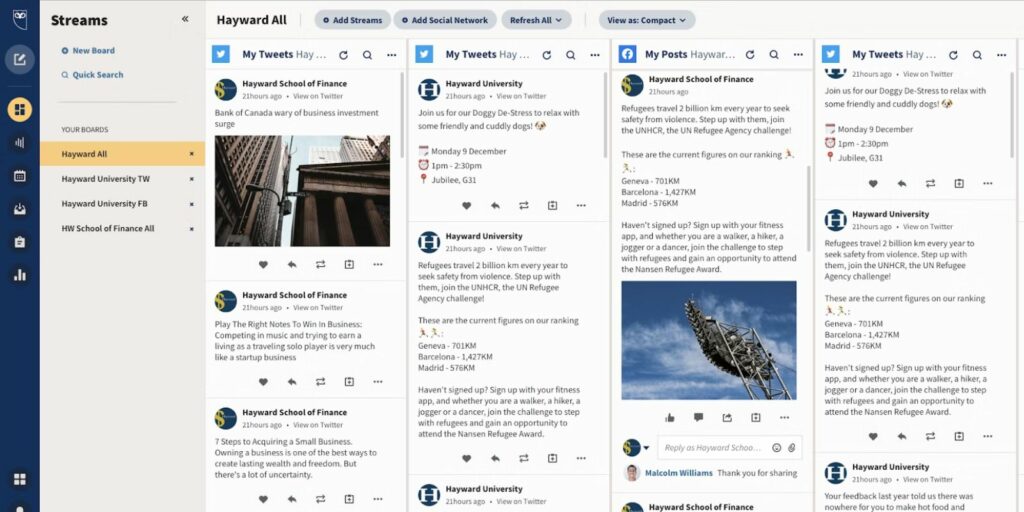Image resolution: width=1024 pixels, height=512 pixels.
Task: Open the View as: Compact dropdown
Action: [x=647, y=20]
